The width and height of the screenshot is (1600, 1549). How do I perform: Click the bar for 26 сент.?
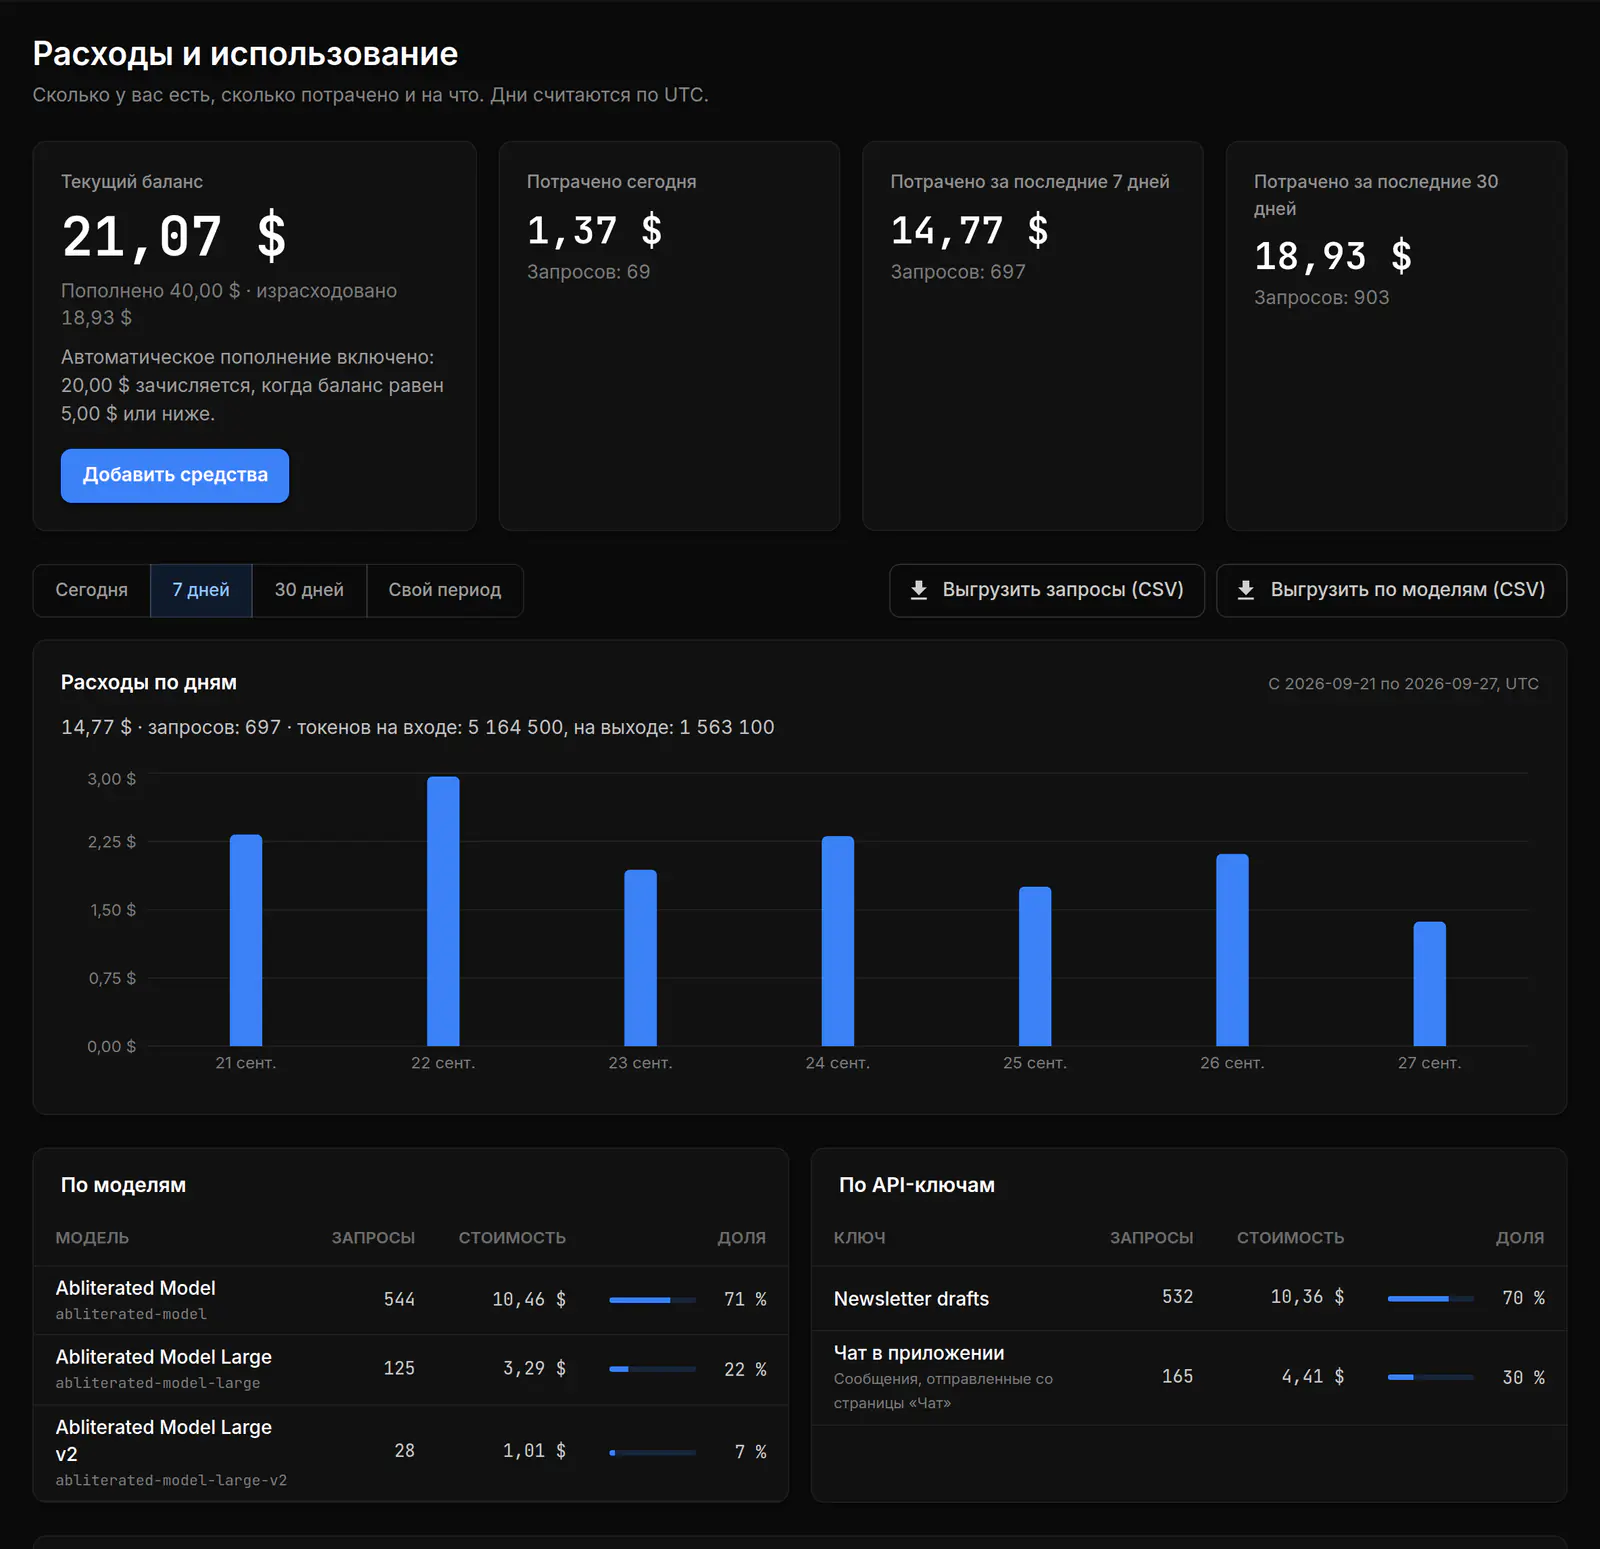pyautogui.click(x=1232, y=950)
